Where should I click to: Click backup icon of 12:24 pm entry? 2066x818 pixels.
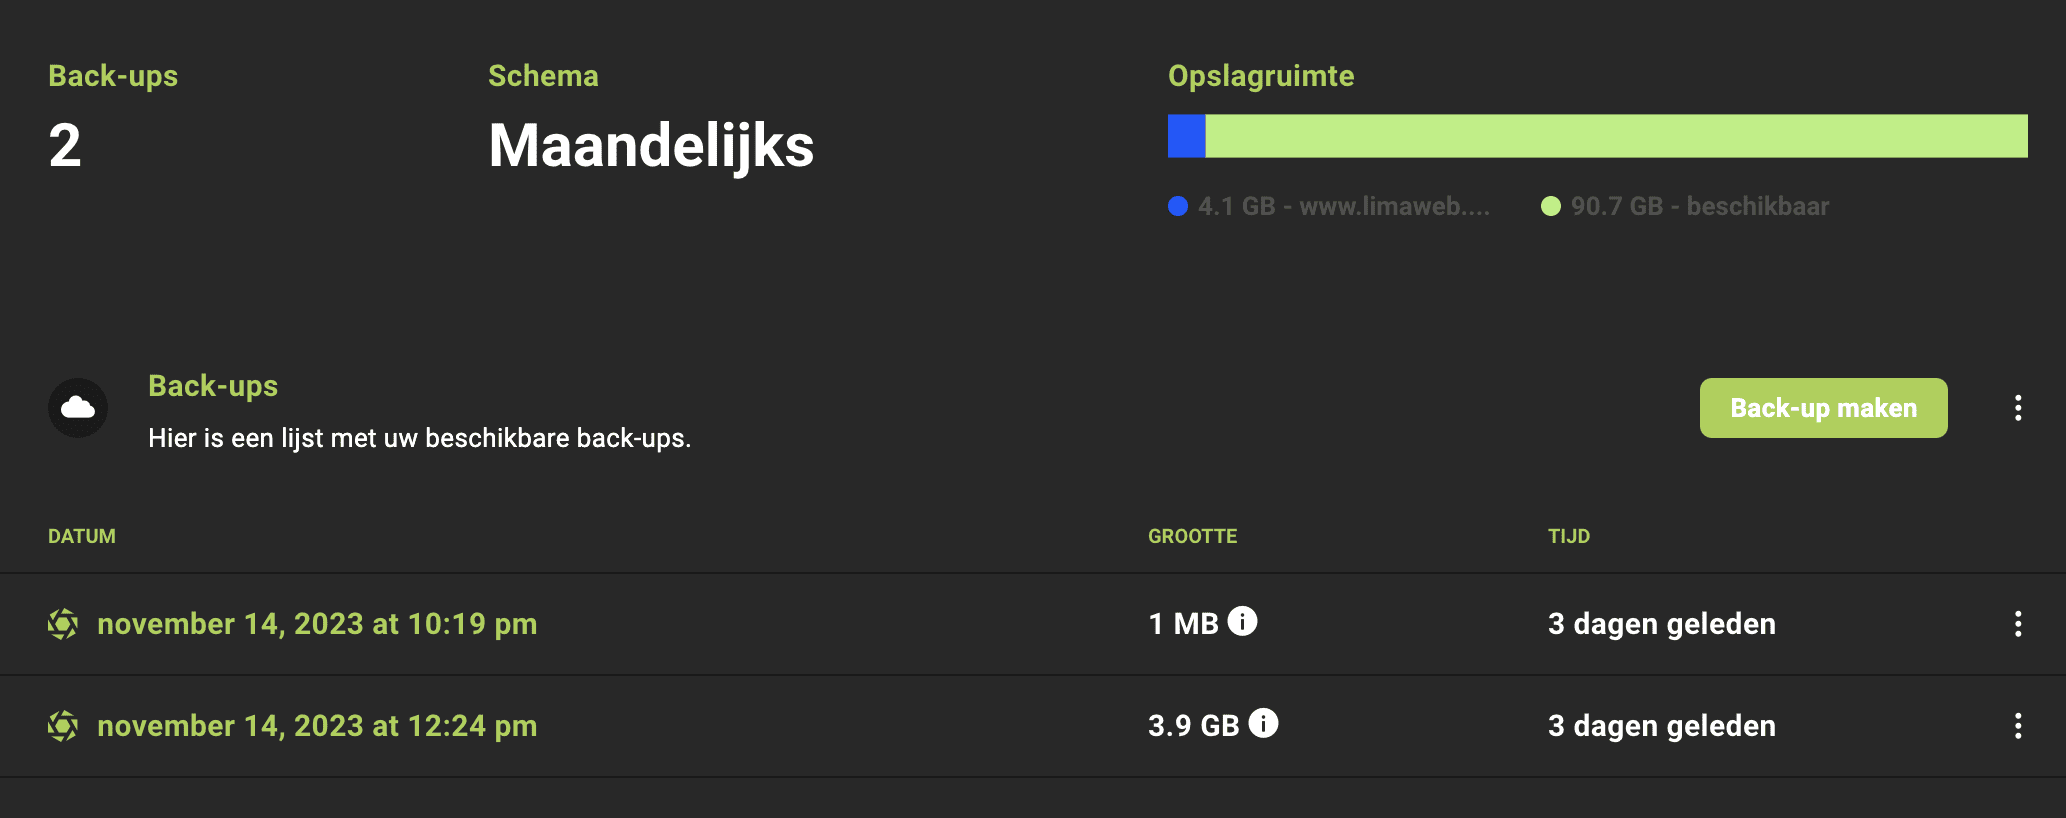(63, 726)
